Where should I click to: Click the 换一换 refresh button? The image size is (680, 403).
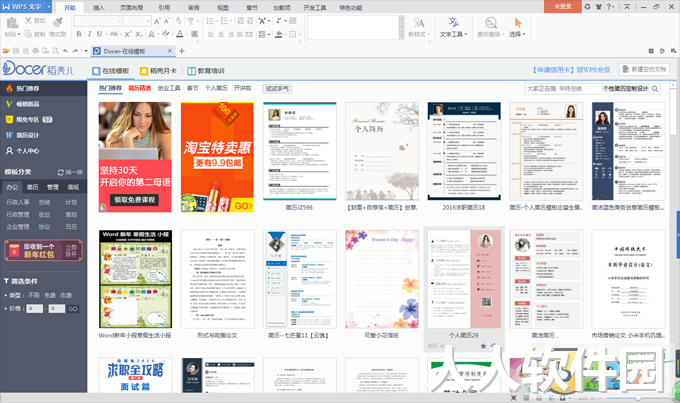[70, 172]
